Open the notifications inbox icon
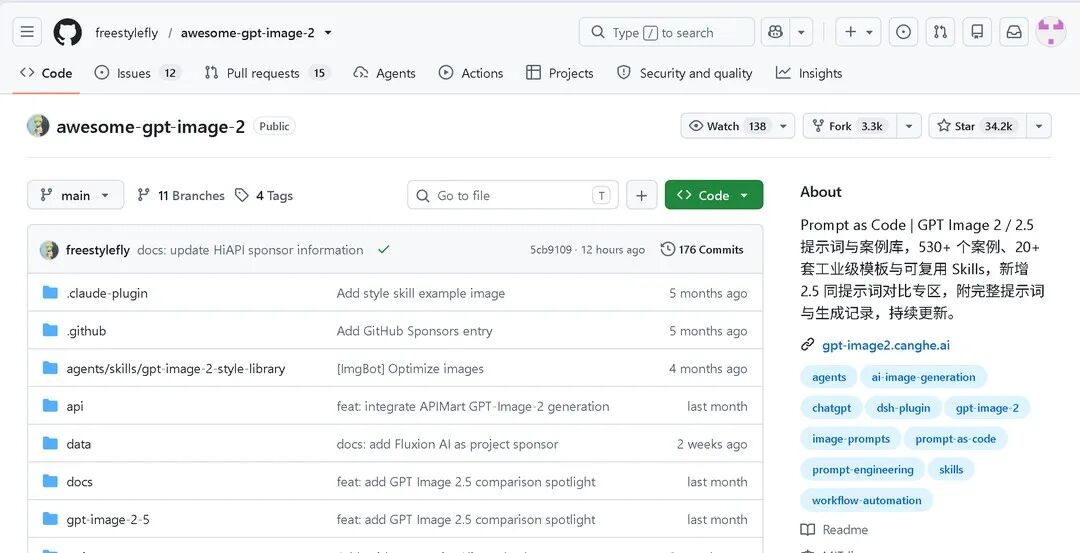1080x553 pixels. pyautogui.click(x=1014, y=32)
